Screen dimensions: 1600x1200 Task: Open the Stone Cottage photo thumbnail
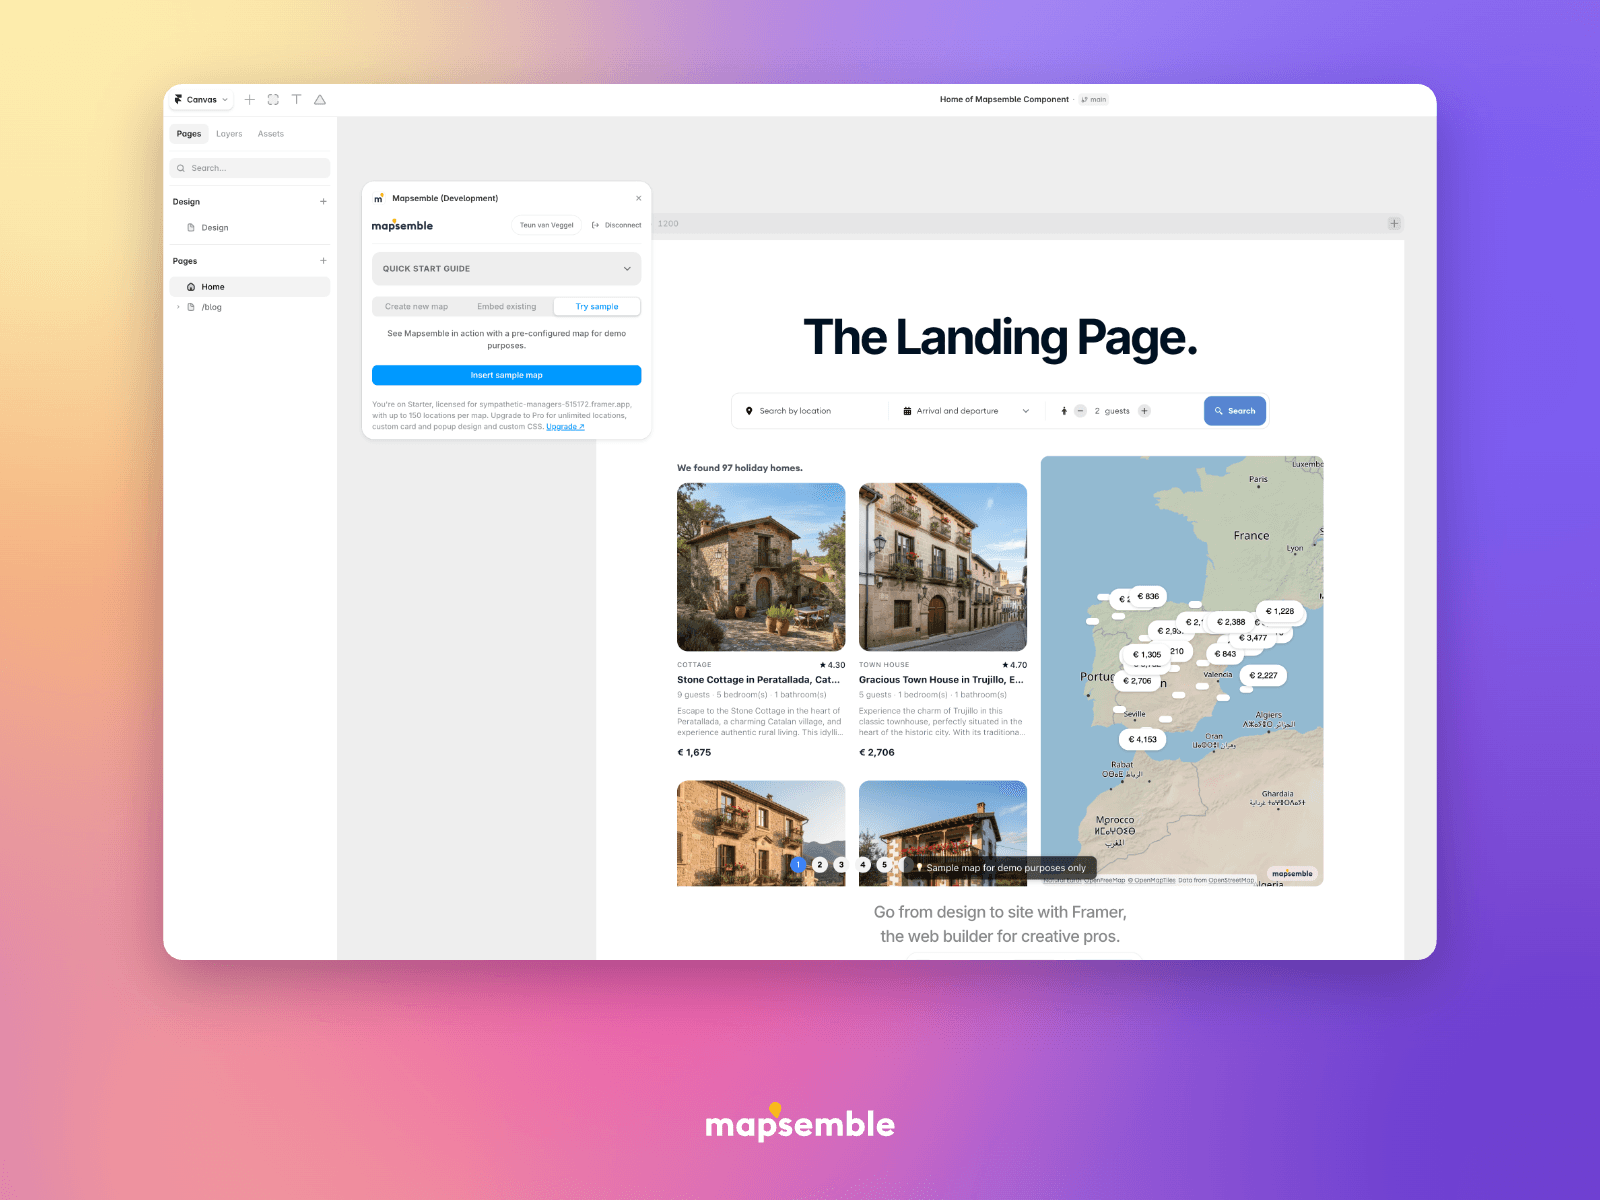[761, 567]
